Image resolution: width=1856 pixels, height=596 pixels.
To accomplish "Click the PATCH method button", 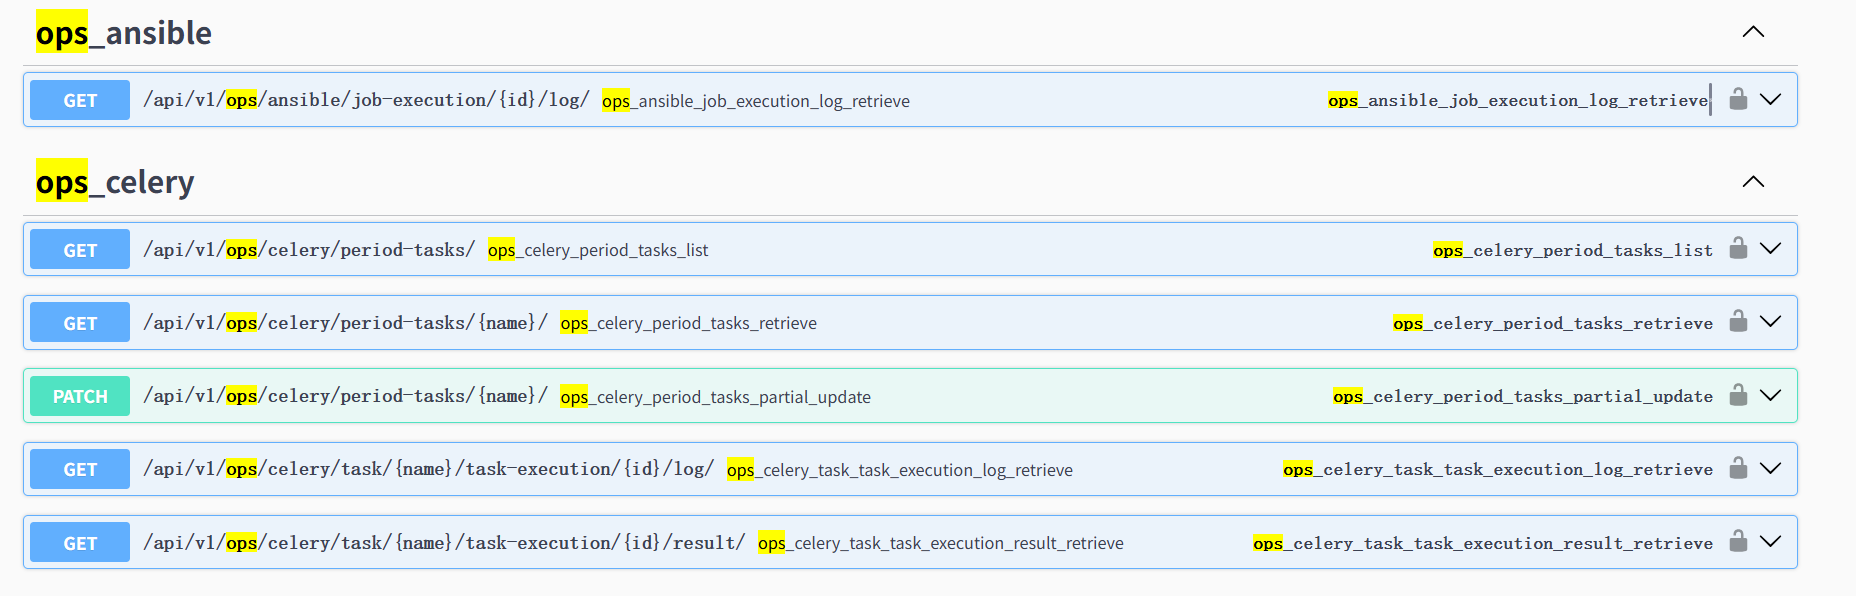I will pos(80,396).
